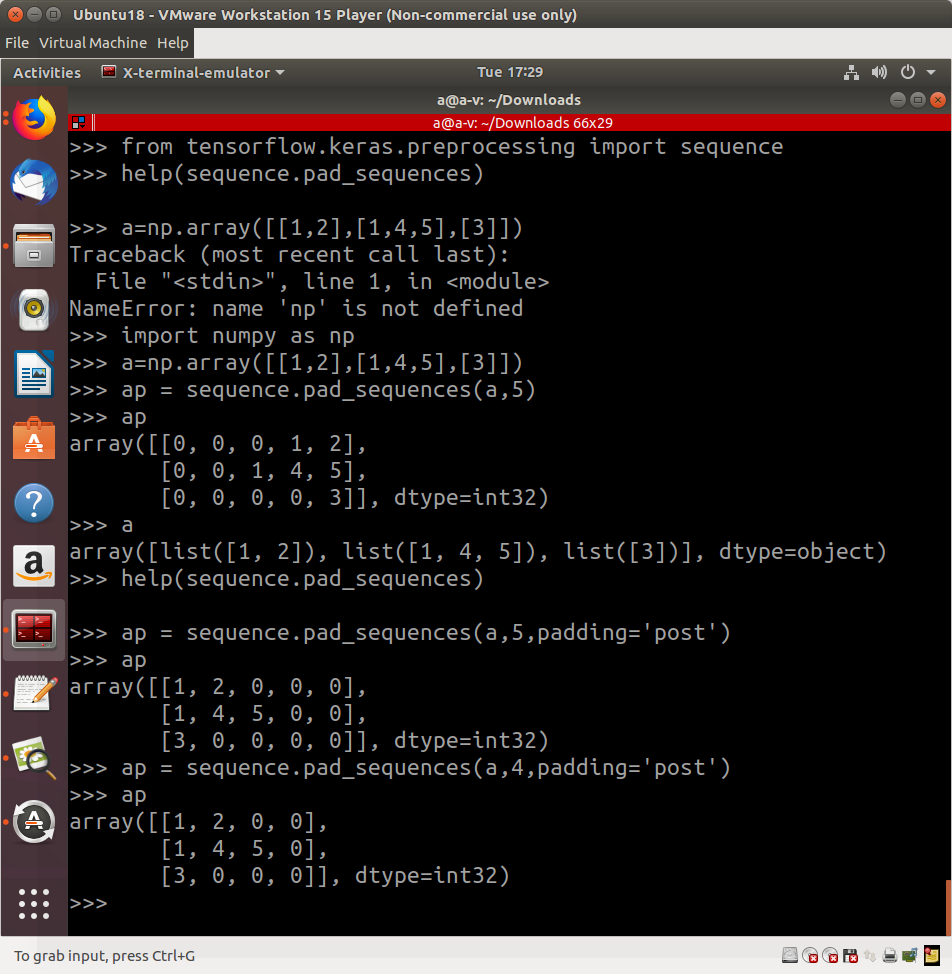Image resolution: width=952 pixels, height=974 pixels.
Task: Click the Activities button
Action: (46, 72)
